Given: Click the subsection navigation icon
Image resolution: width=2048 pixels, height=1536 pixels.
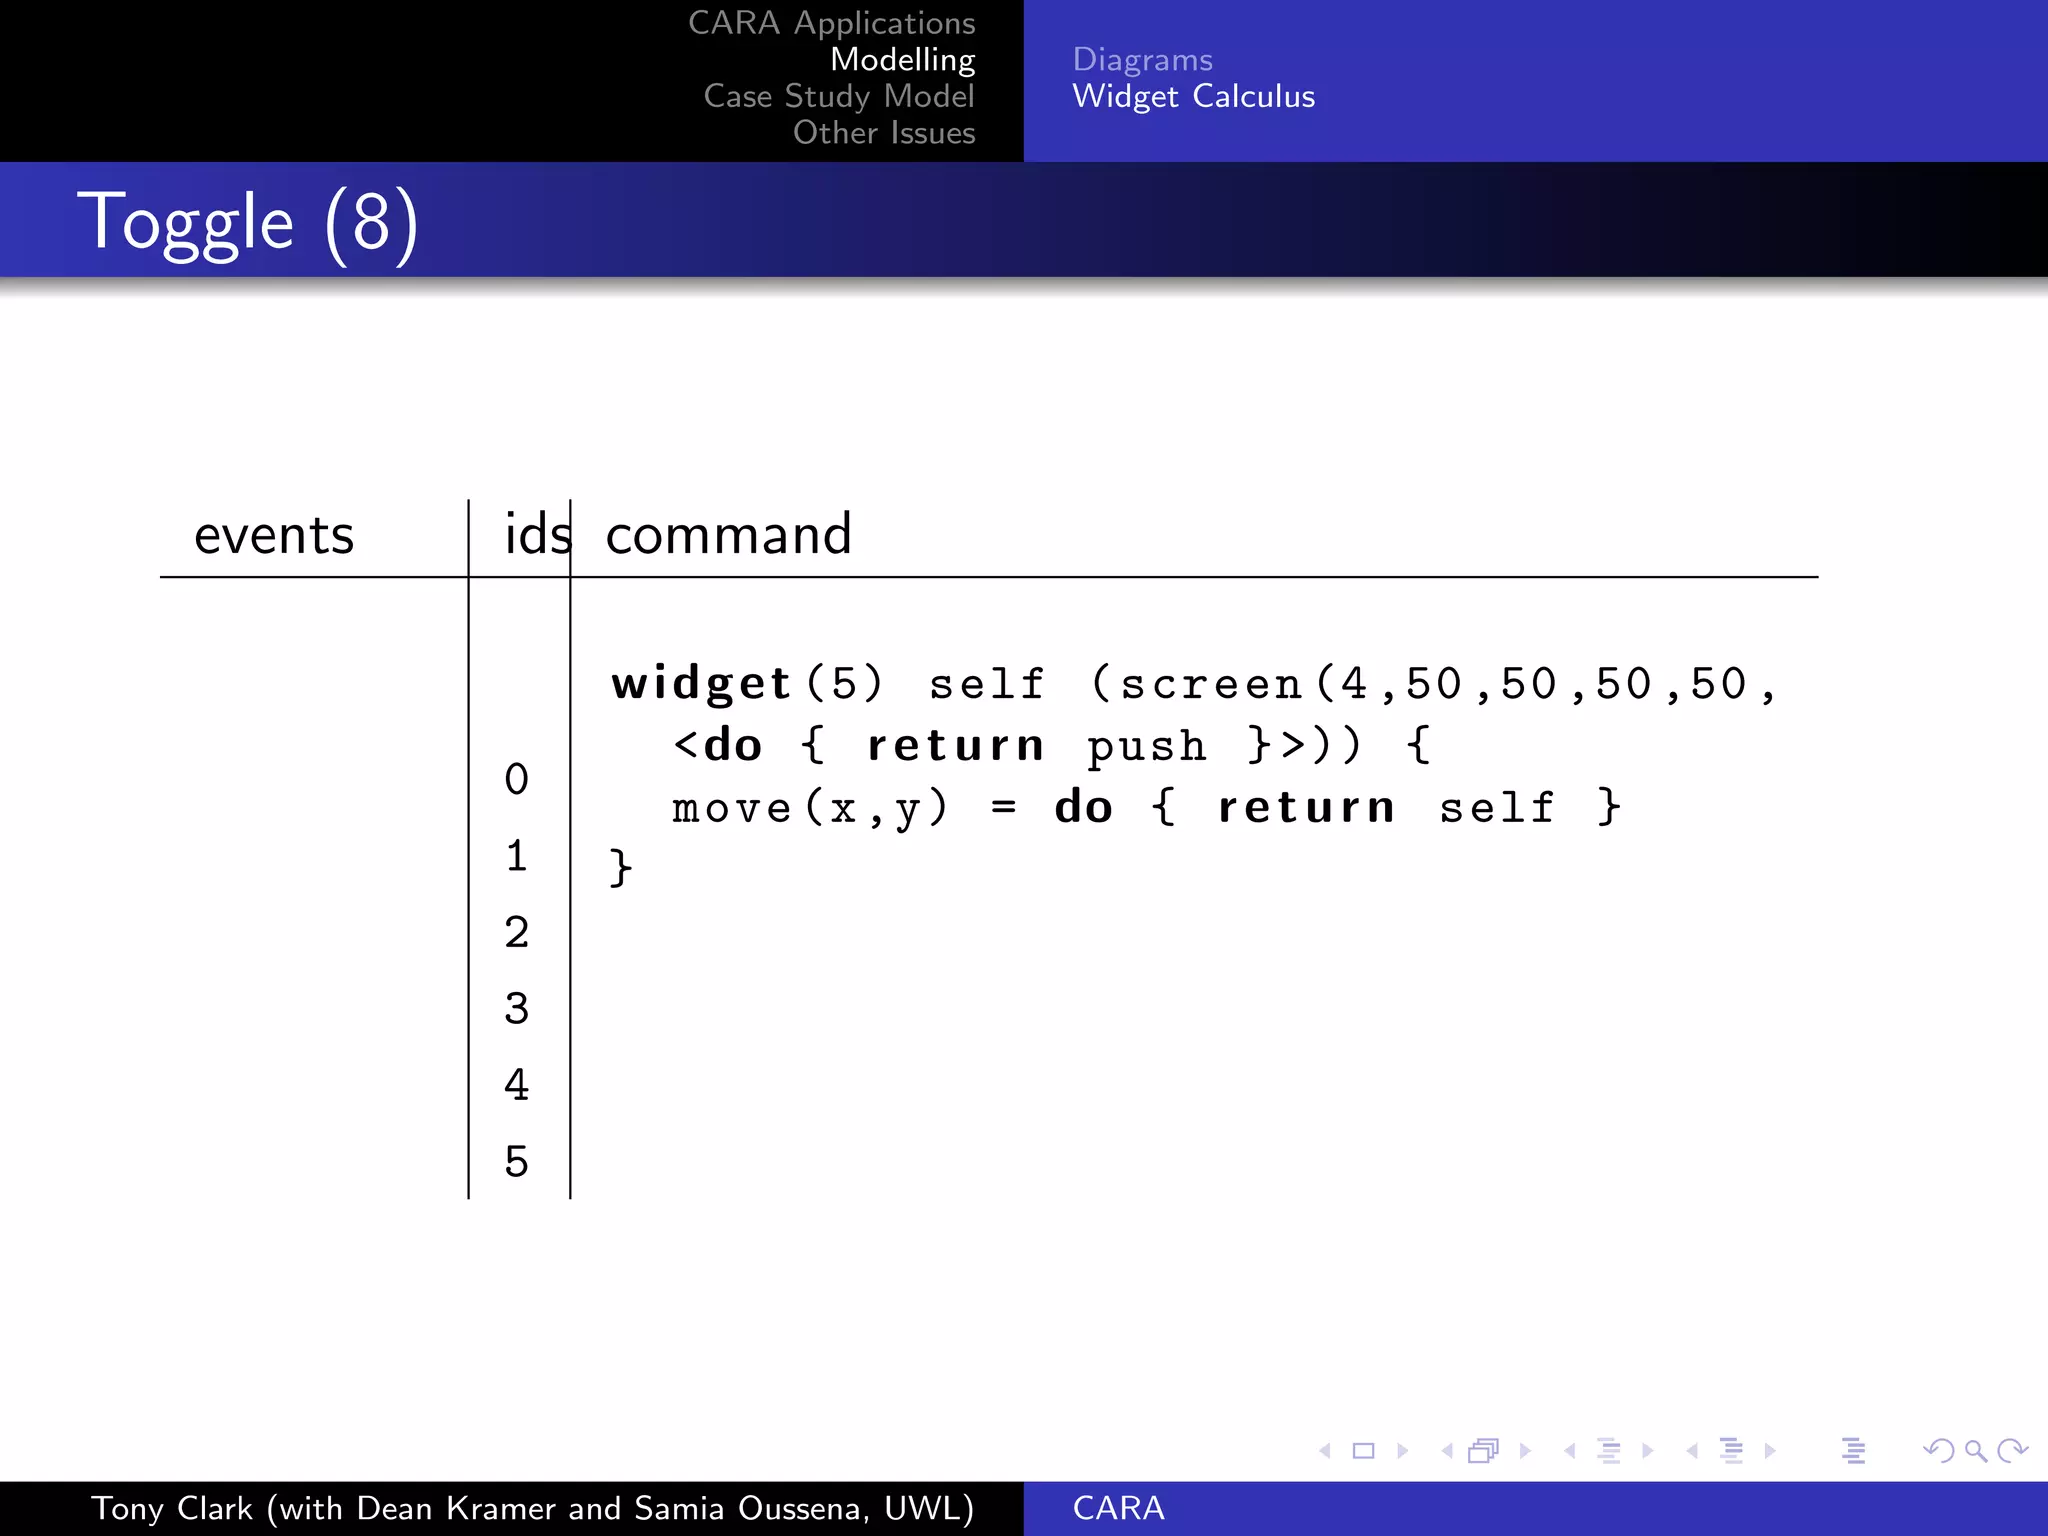Looking at the screenshot, I should [1609, 1450].
